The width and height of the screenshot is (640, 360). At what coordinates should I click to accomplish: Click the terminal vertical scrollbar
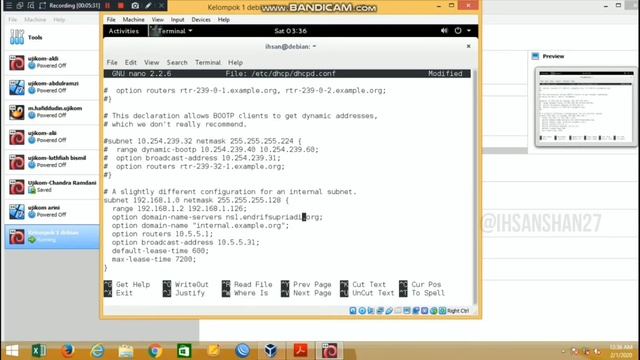[474, 186]
